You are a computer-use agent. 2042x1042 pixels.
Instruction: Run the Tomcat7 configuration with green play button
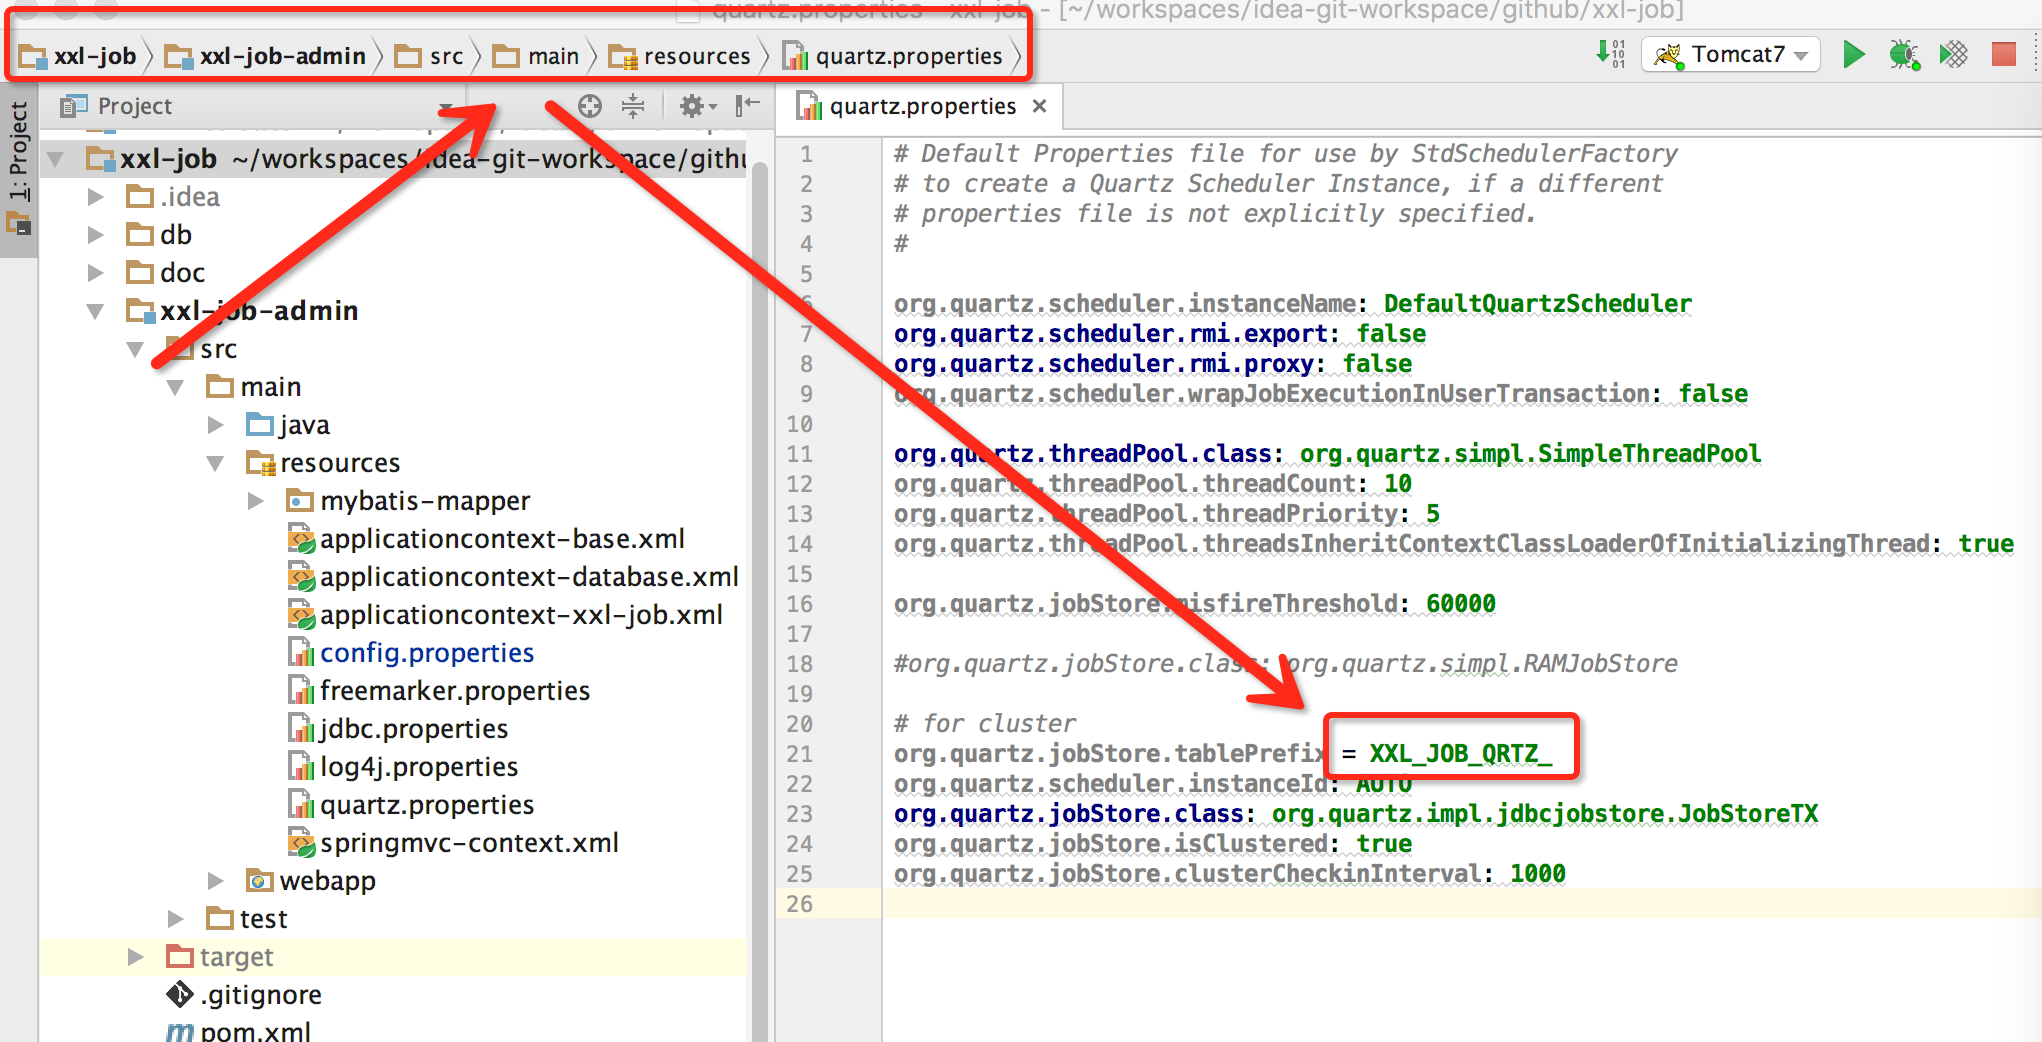click(x=1853, y=54)
